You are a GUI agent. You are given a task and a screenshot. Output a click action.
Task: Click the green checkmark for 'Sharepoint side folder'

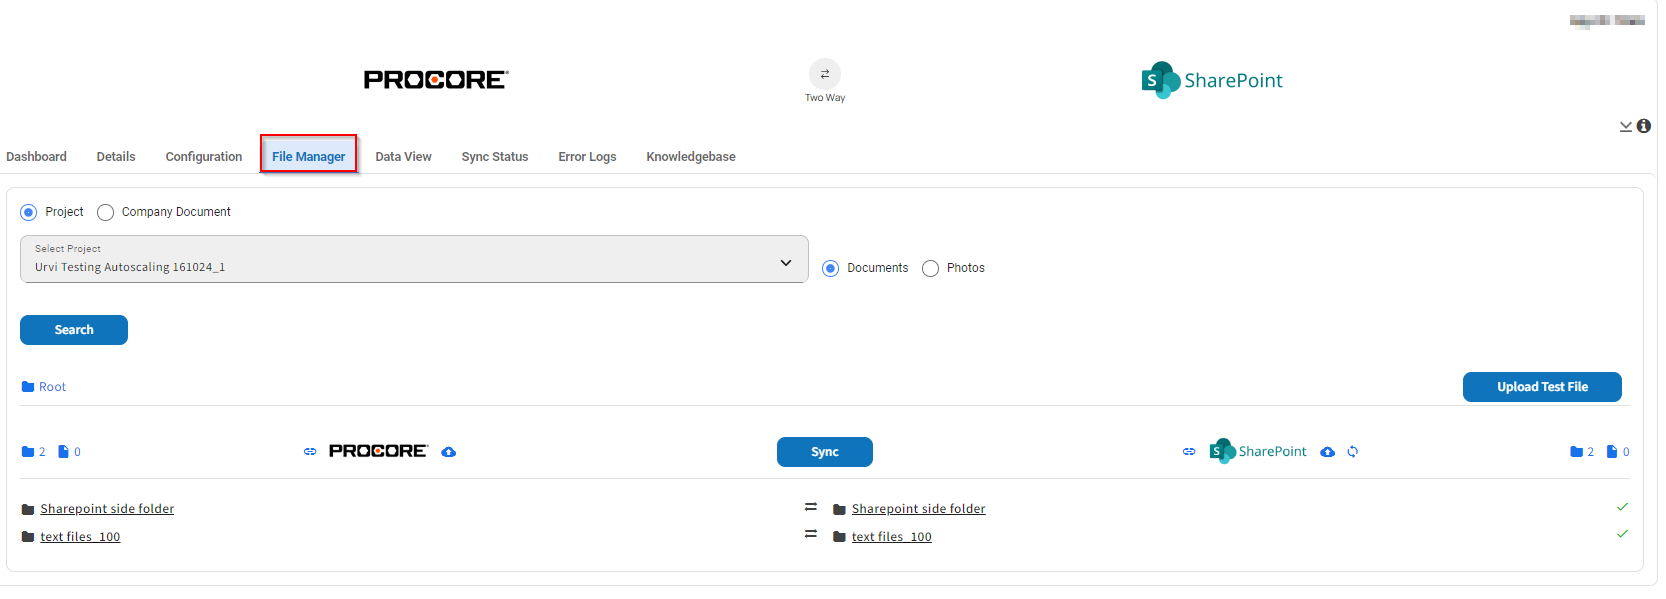pyautogui.click(x=1622, y=507)
